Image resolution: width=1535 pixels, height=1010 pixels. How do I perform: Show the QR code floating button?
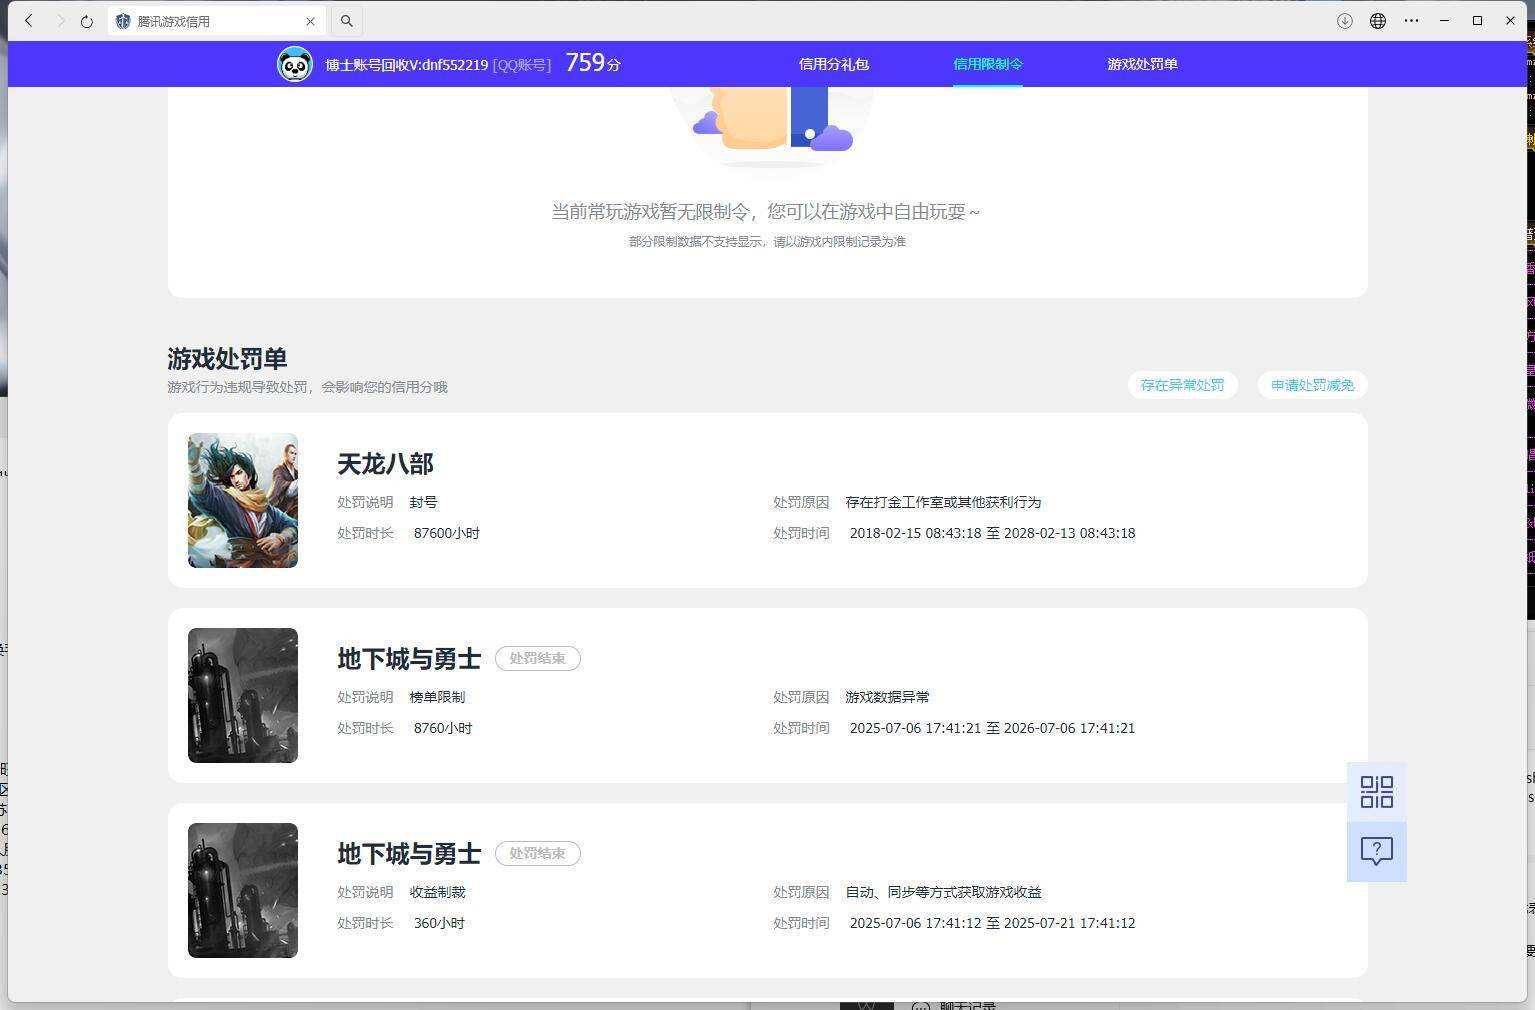click(1377, 792)
